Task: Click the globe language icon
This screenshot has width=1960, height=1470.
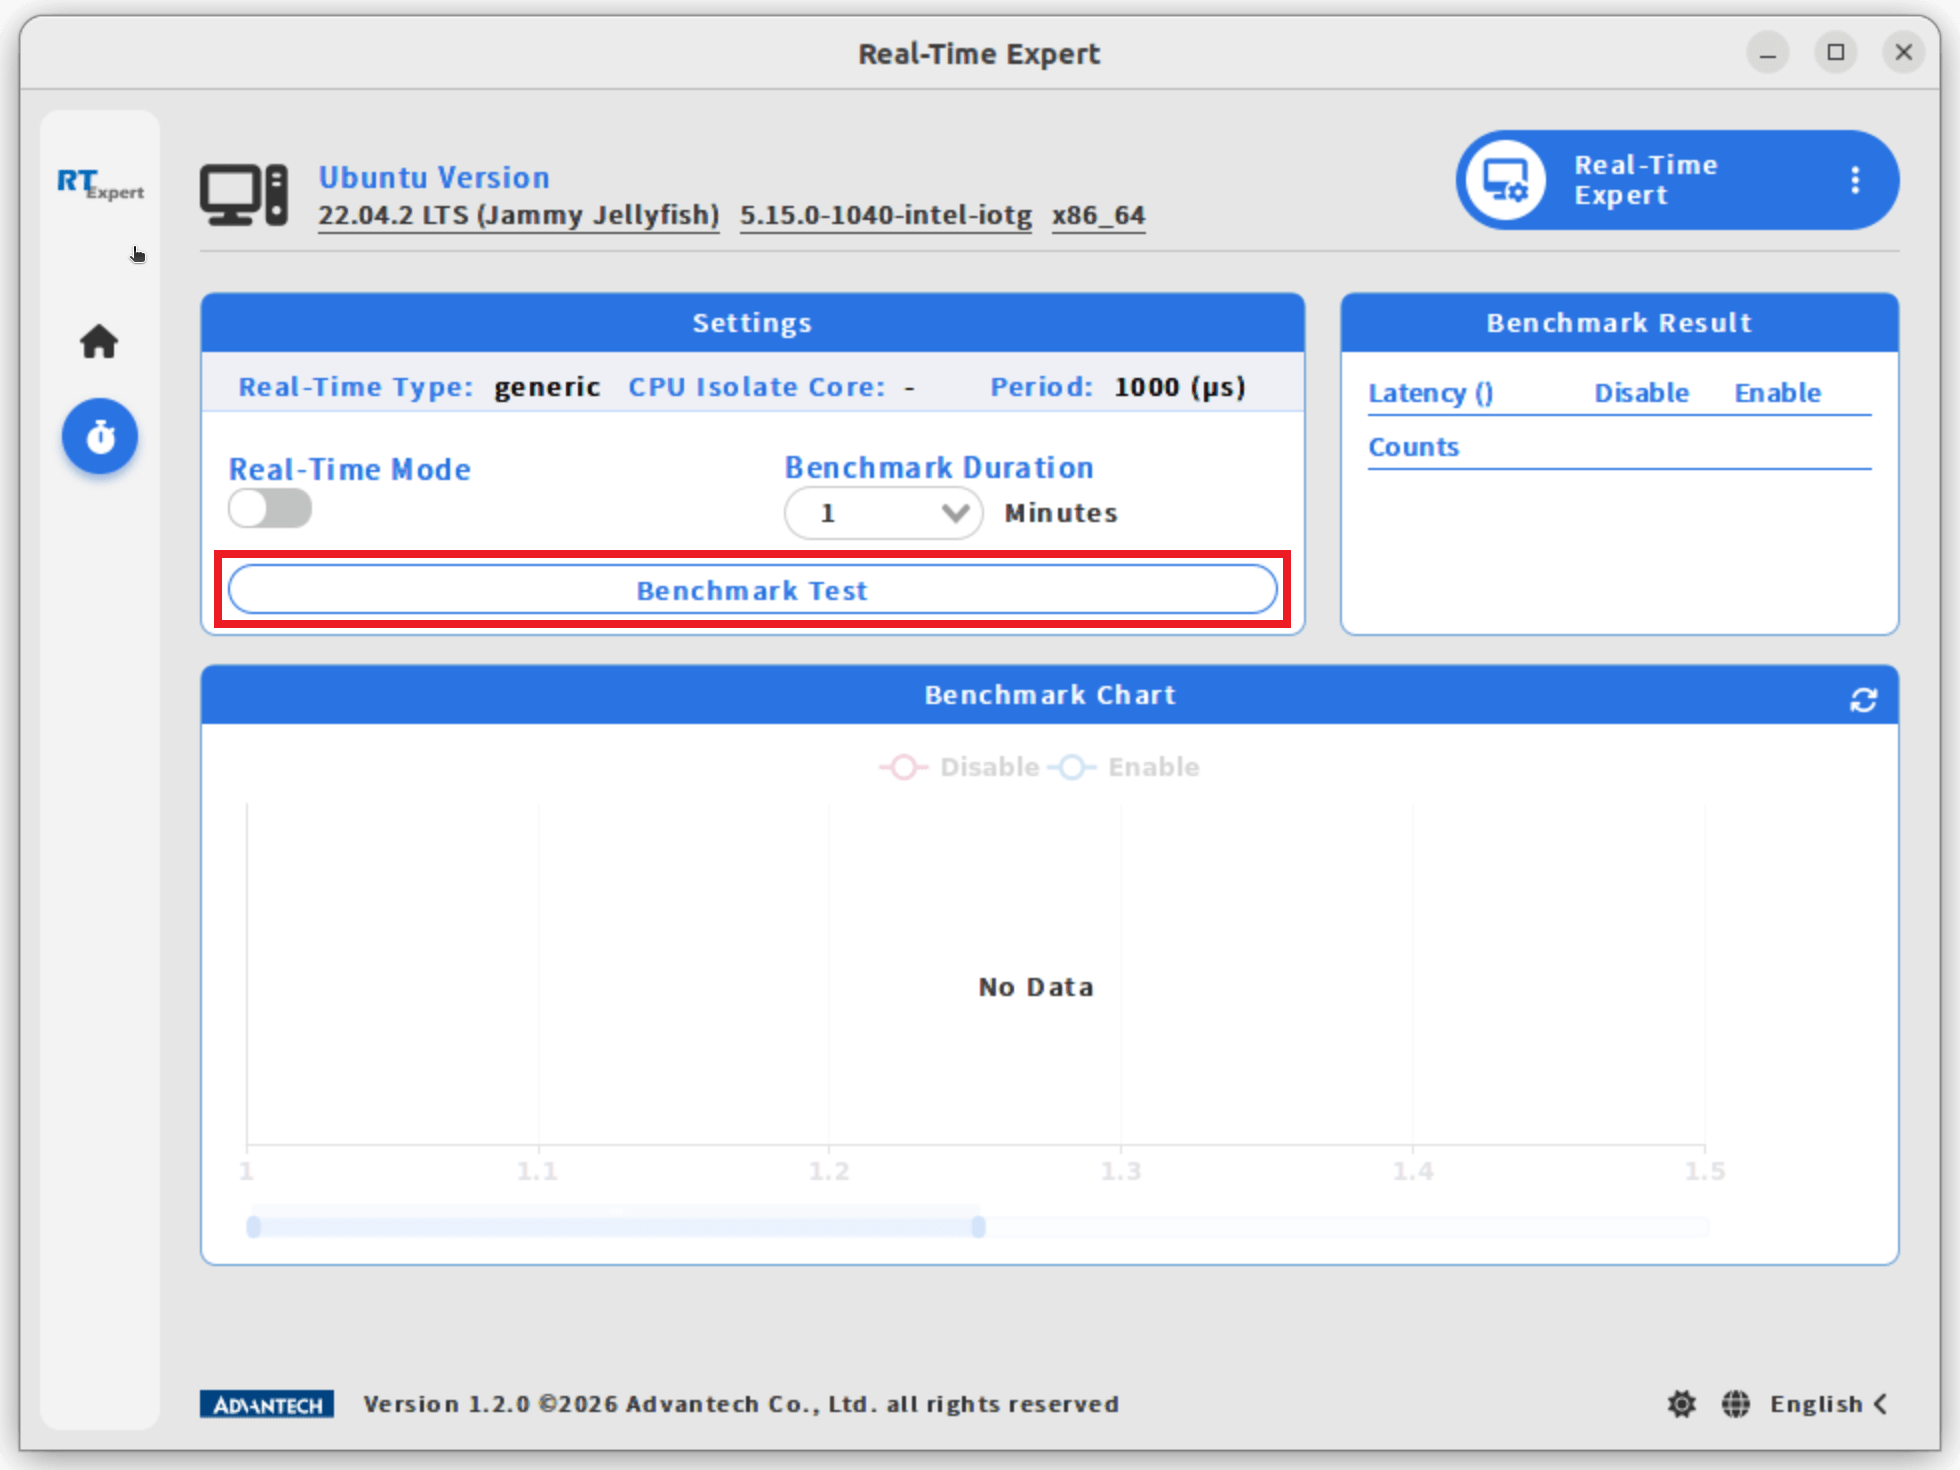Action: [1736, 1404]
